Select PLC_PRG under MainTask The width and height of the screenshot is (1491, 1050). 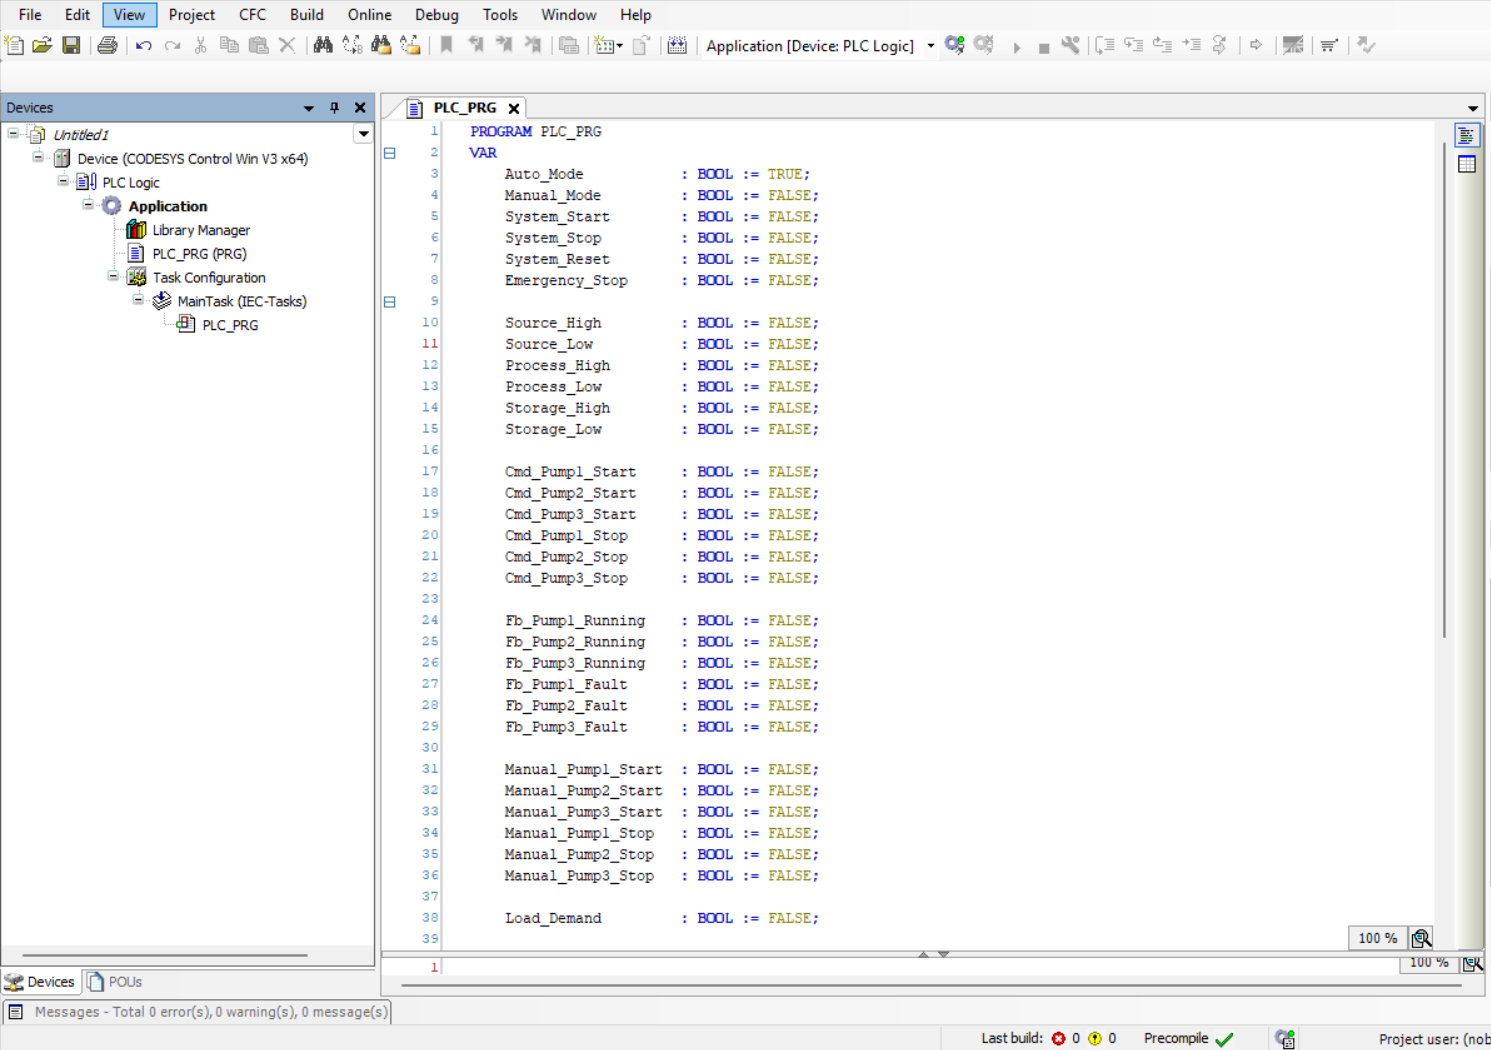(229, 325)
